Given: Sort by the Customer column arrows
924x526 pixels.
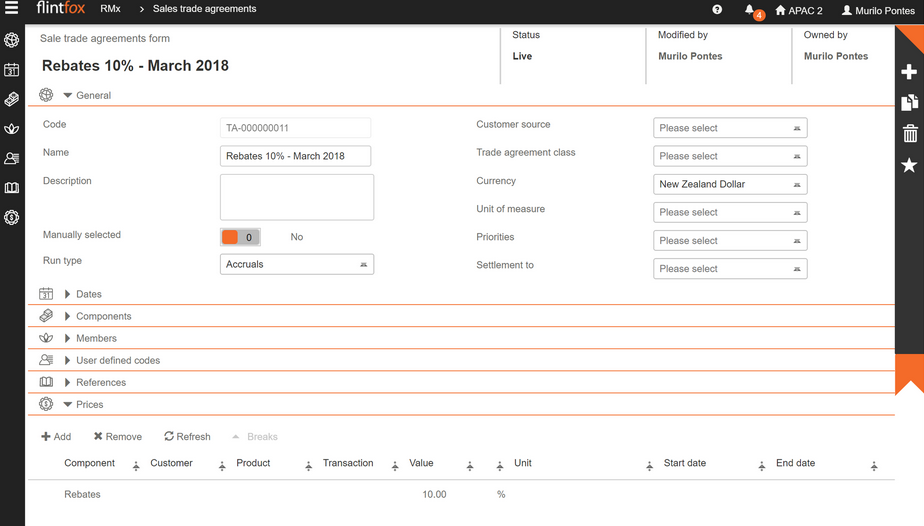Looking at the screenshot, I should (222, 466).
